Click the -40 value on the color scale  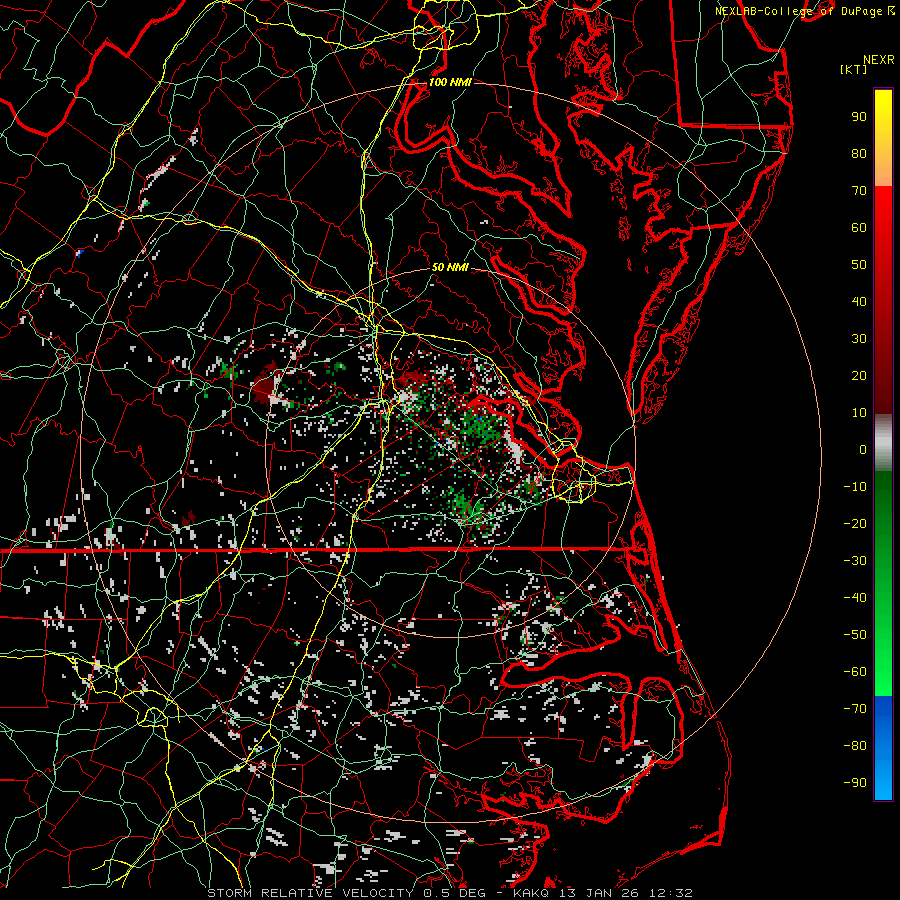[855, 598]
